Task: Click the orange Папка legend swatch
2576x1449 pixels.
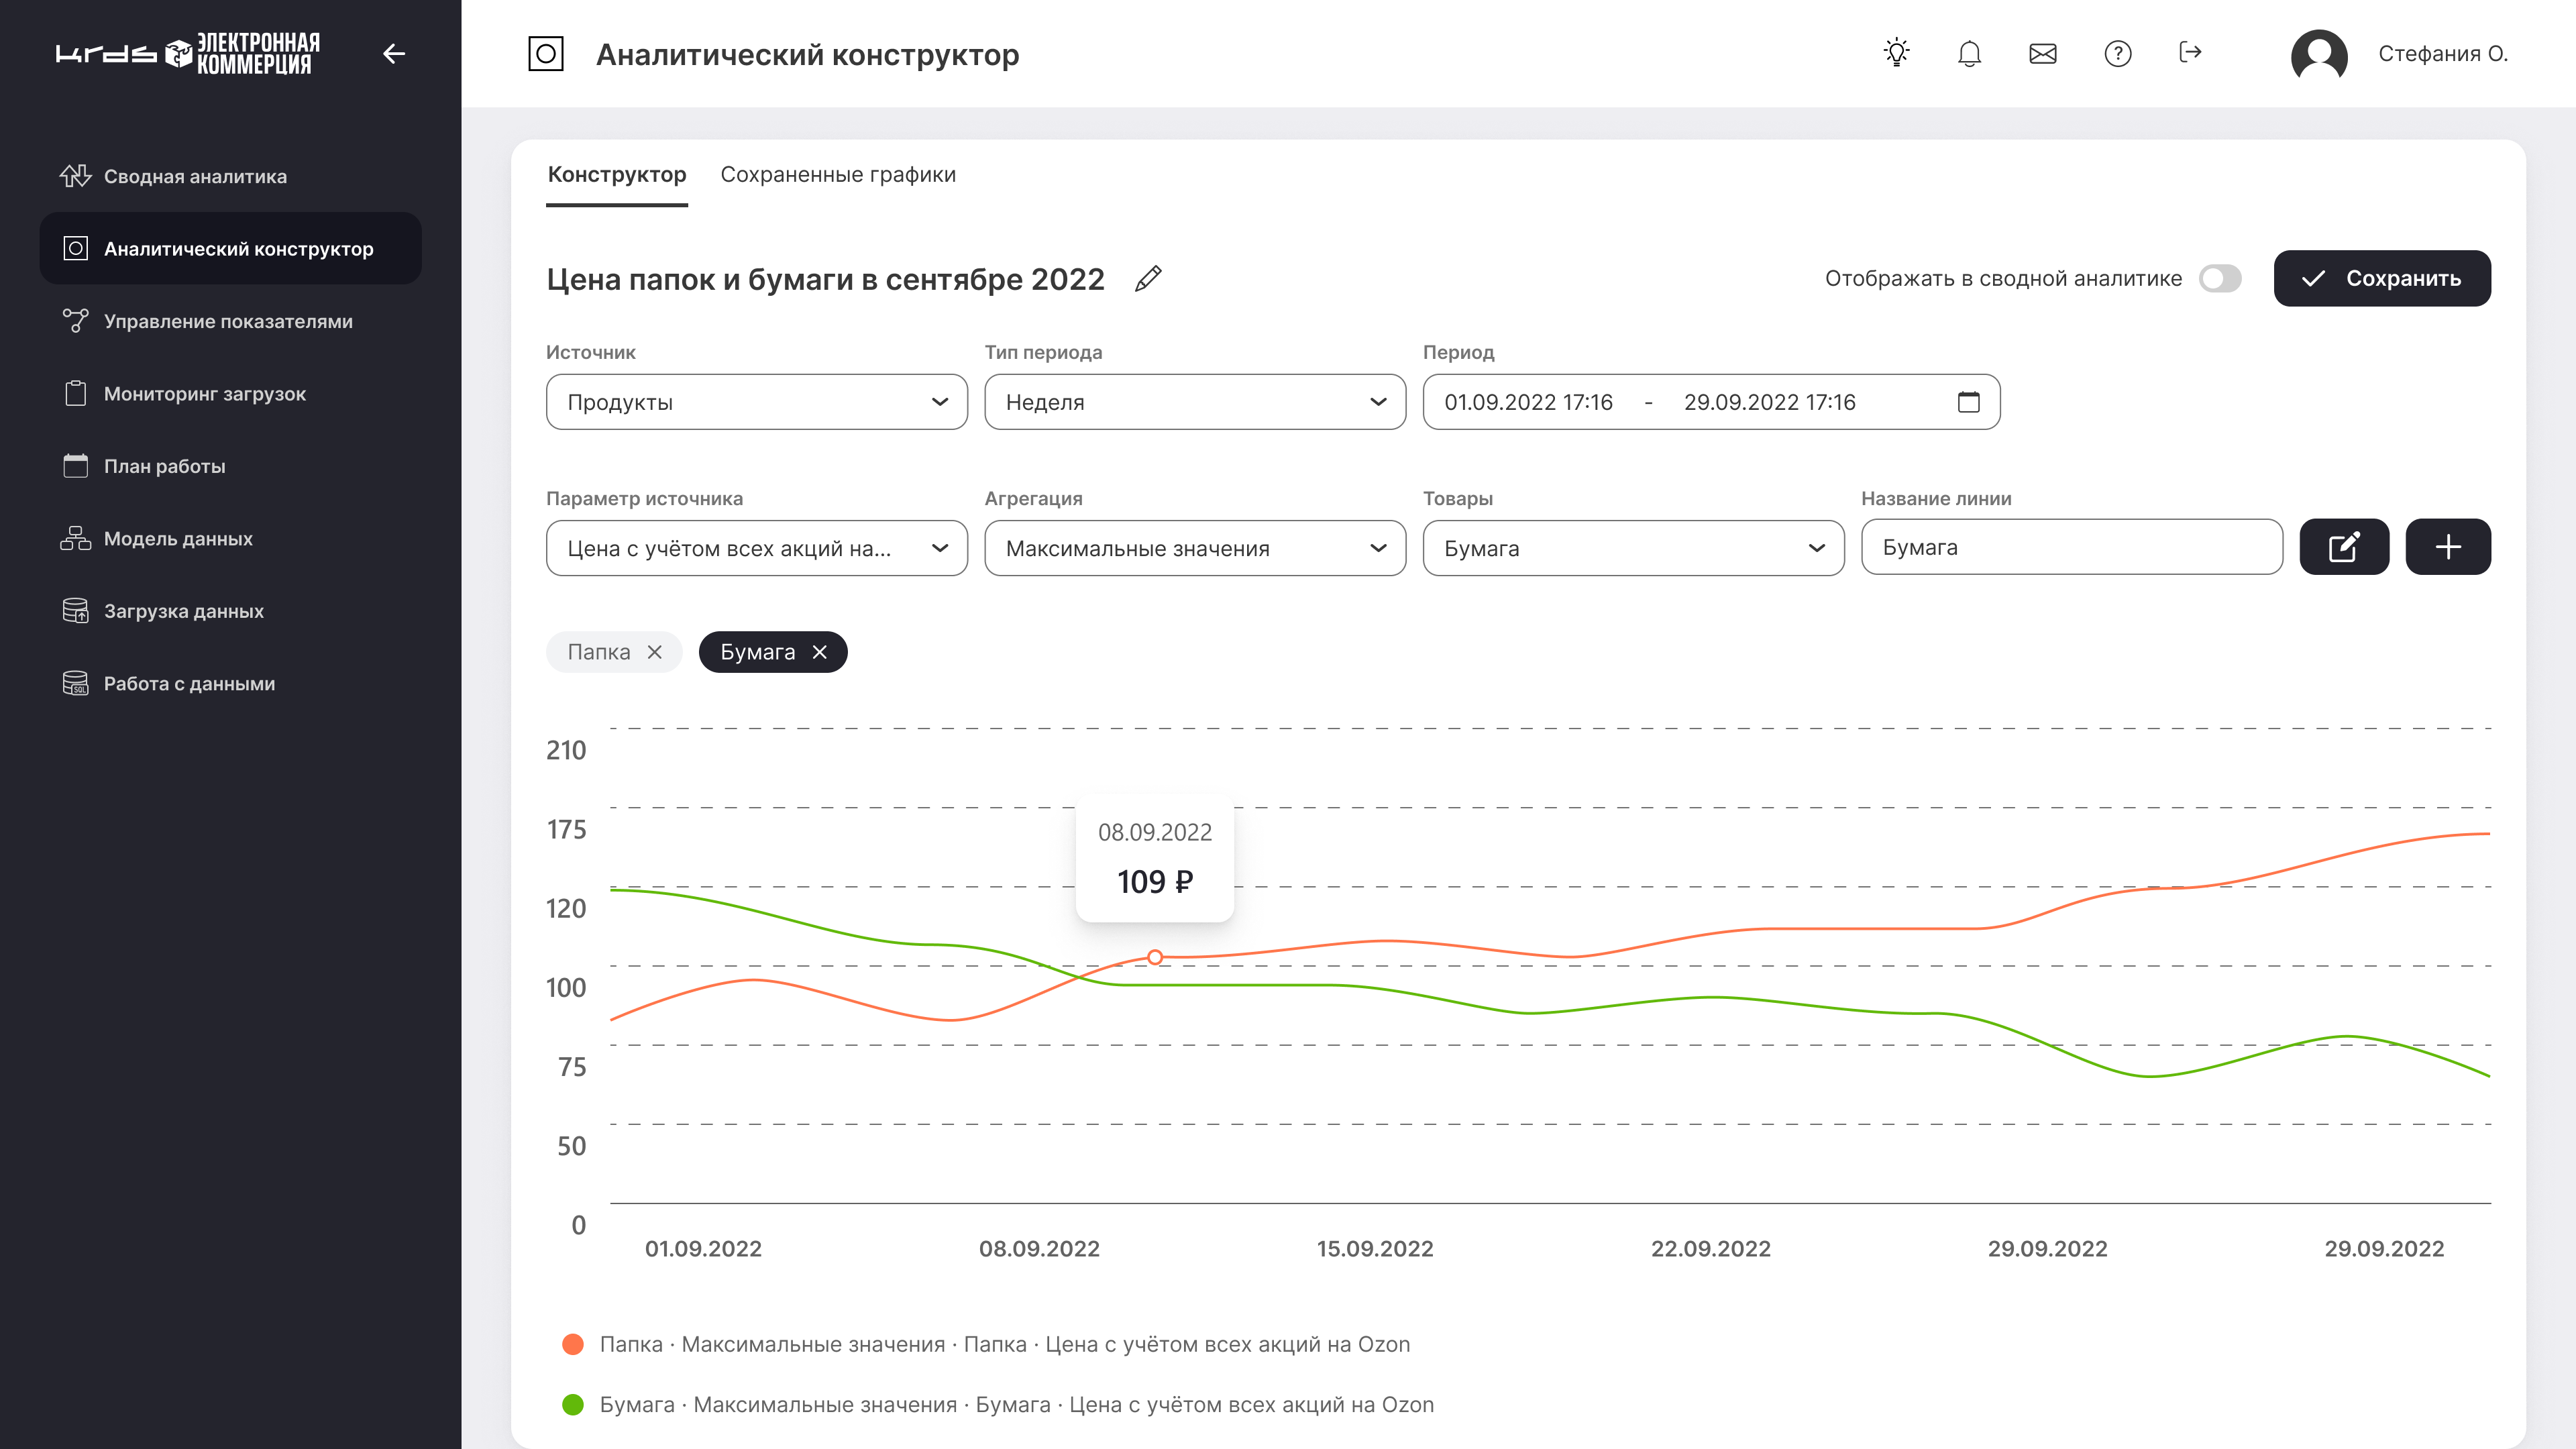Action: coord(573,1344)
